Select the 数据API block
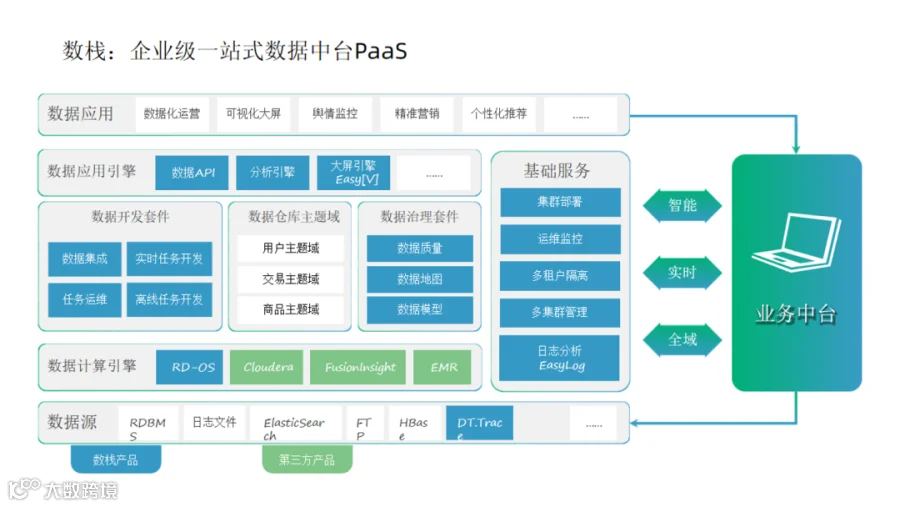Viewport: 900px width, 507px height. coord(192,172)
